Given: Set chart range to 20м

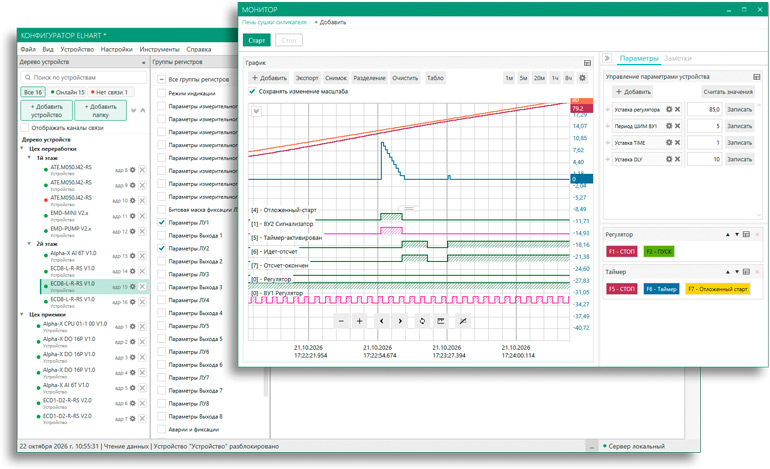Looking at the screenshot, I should click(x=539, y=78).
